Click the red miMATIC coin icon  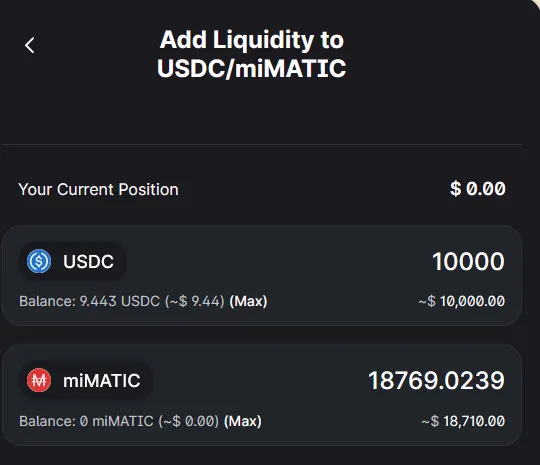(x=39, y=380)
